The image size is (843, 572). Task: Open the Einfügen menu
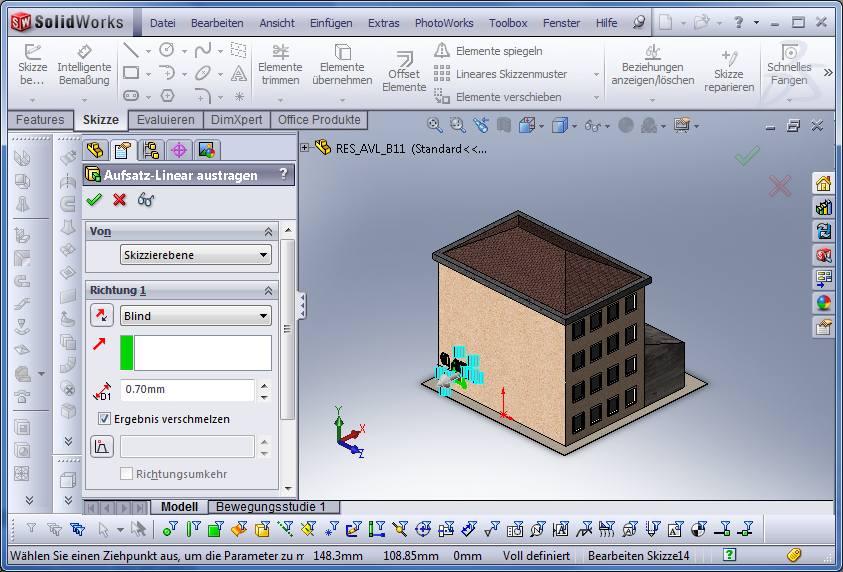(330, 23)
